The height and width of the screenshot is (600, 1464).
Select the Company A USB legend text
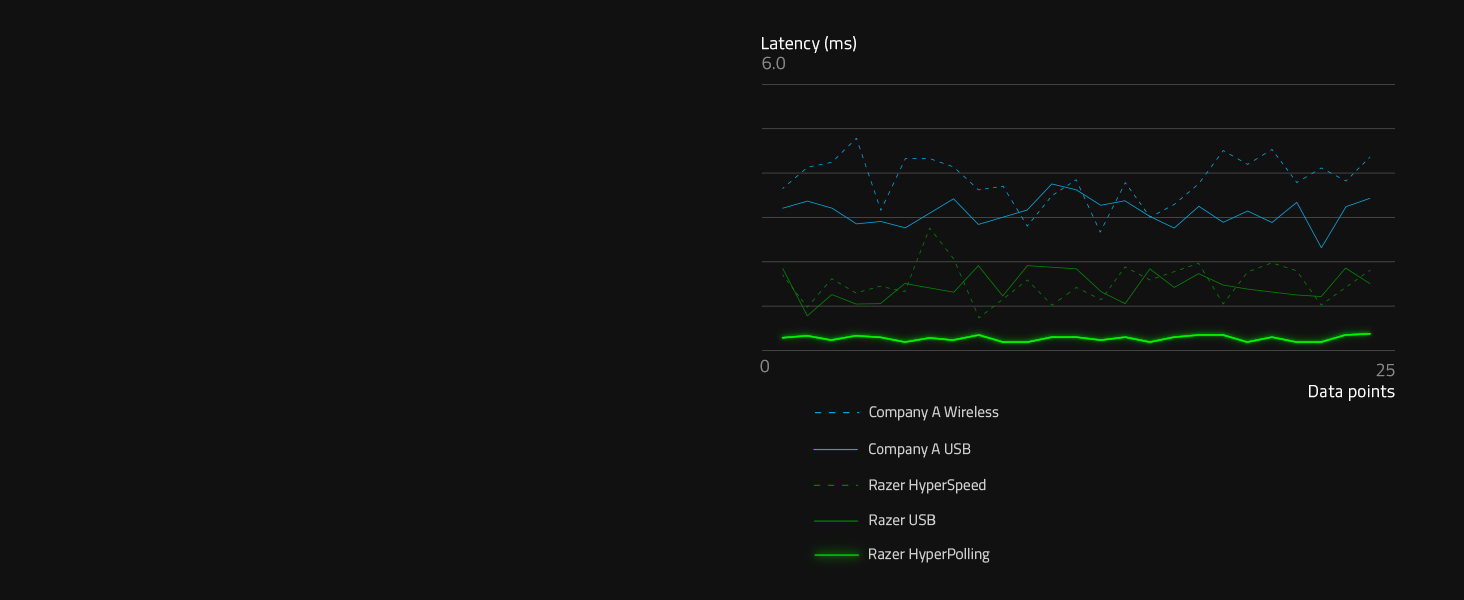(919, 449)
